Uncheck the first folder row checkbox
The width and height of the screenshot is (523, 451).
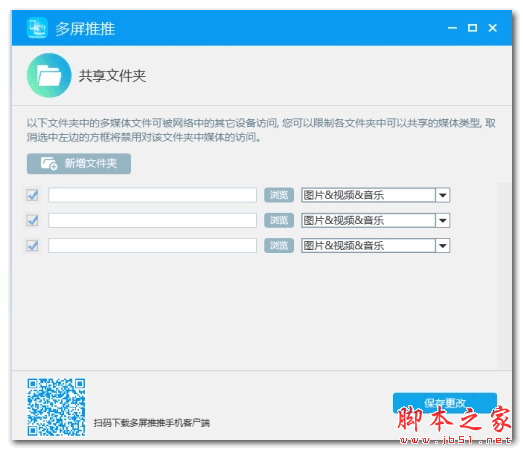pos(32,195)
